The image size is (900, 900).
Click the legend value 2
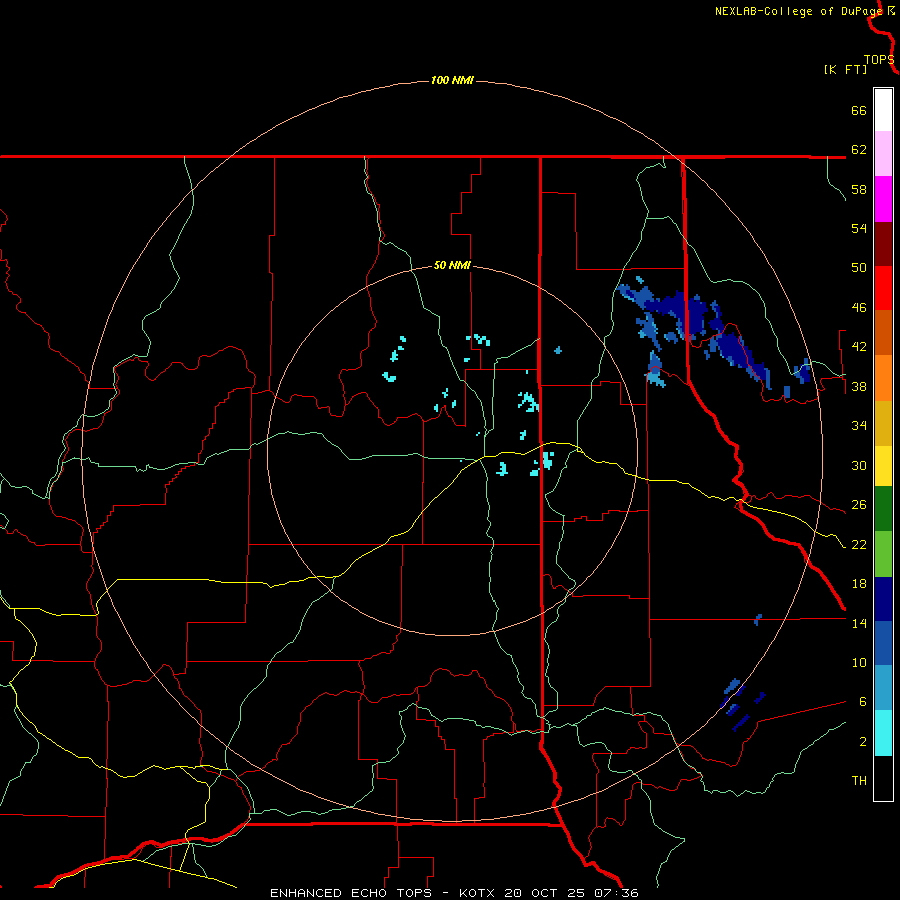pyautogui.click(x=863, y=741)
